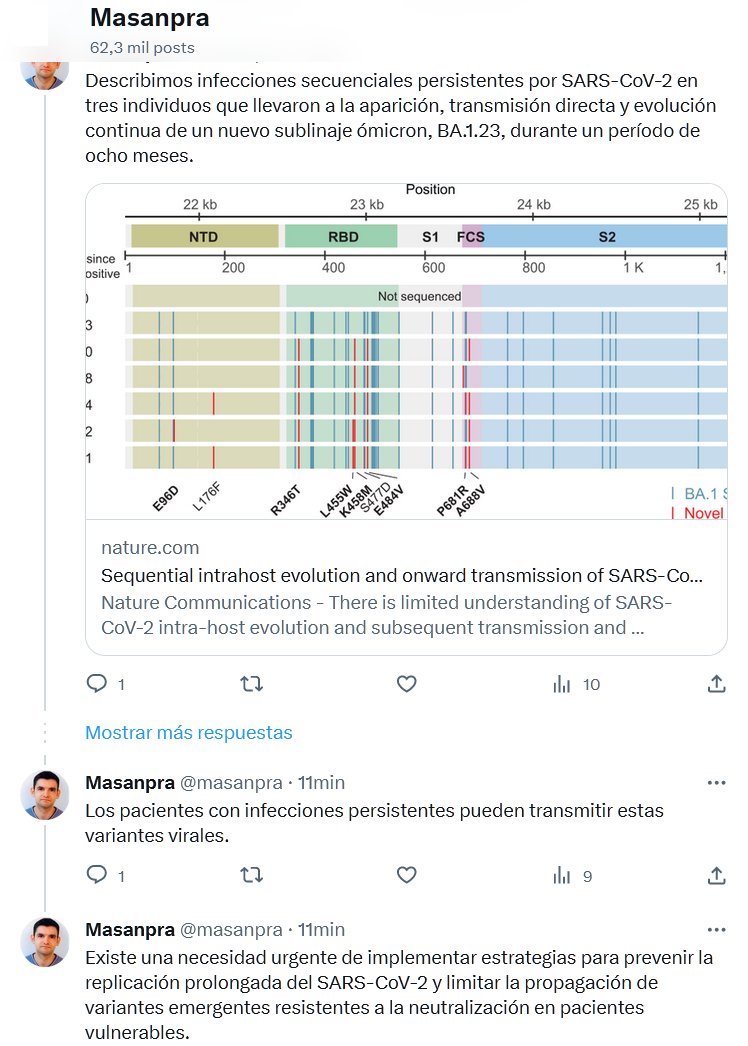The image size is (748, 1046).
Task: Click Masanpra avatar beside "Los pacientes" tweet
Action: [x=44, y=795]
